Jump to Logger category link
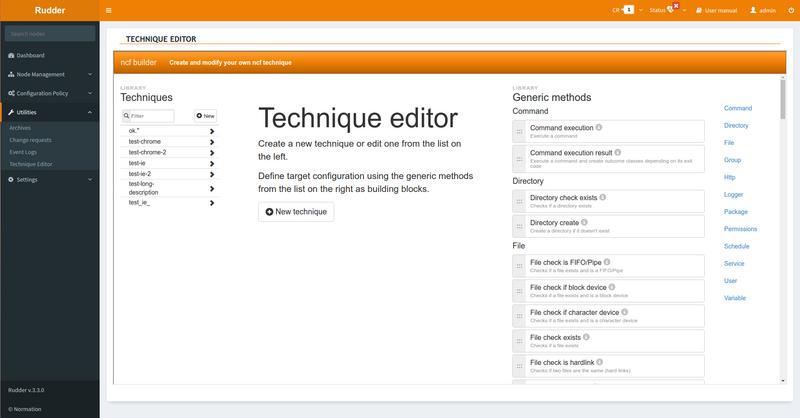The image size is (800, 418). [x=733, y=194]
